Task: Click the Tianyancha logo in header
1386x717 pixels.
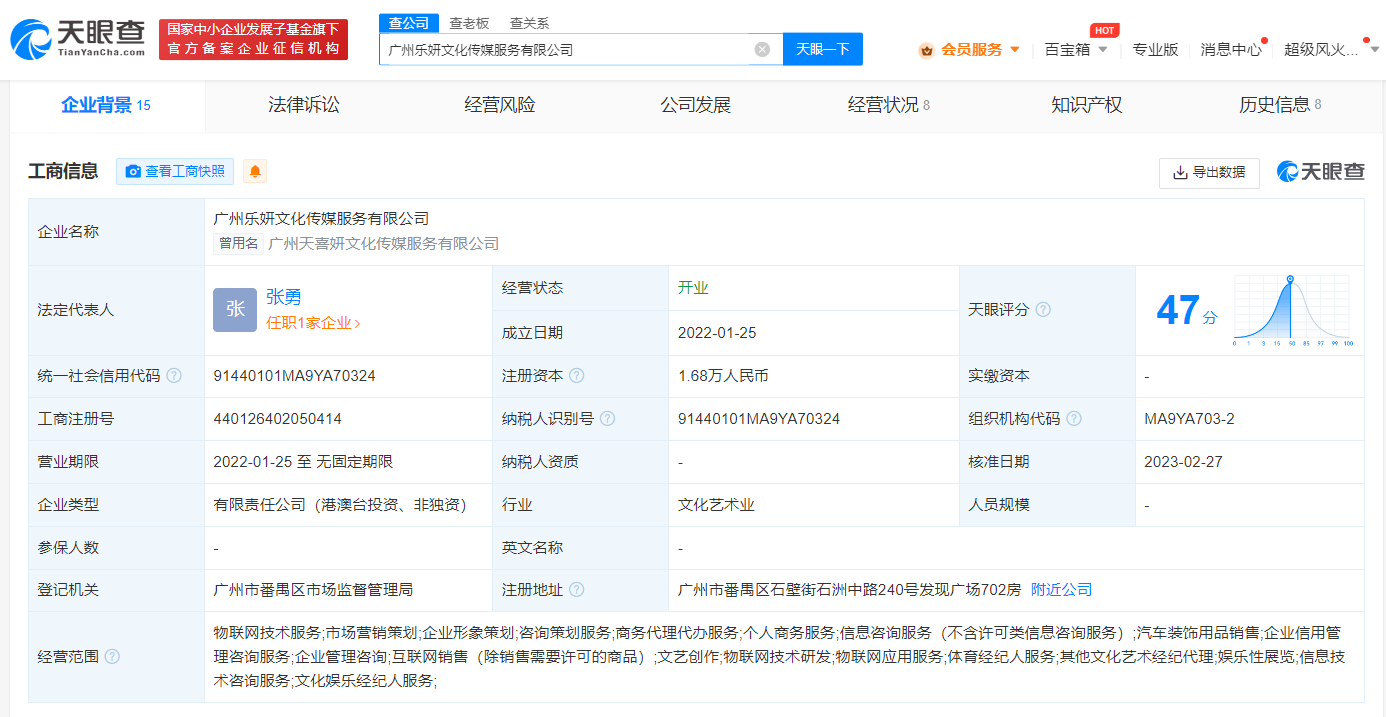Action: pyautogui.click(x=78, y=39)
